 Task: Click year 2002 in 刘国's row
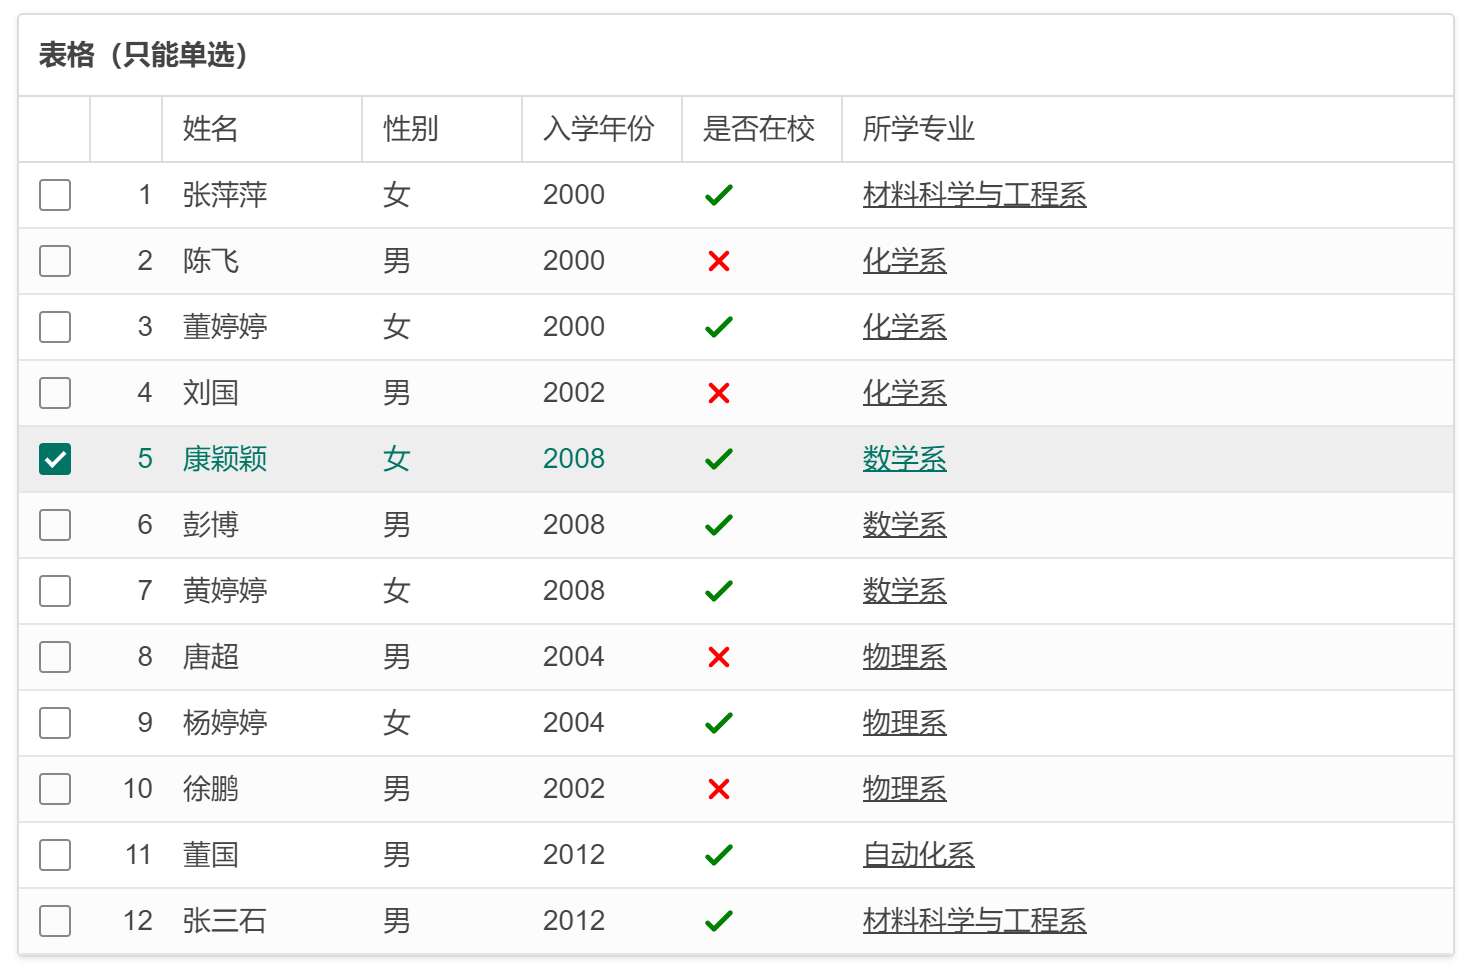click(574, 393)
